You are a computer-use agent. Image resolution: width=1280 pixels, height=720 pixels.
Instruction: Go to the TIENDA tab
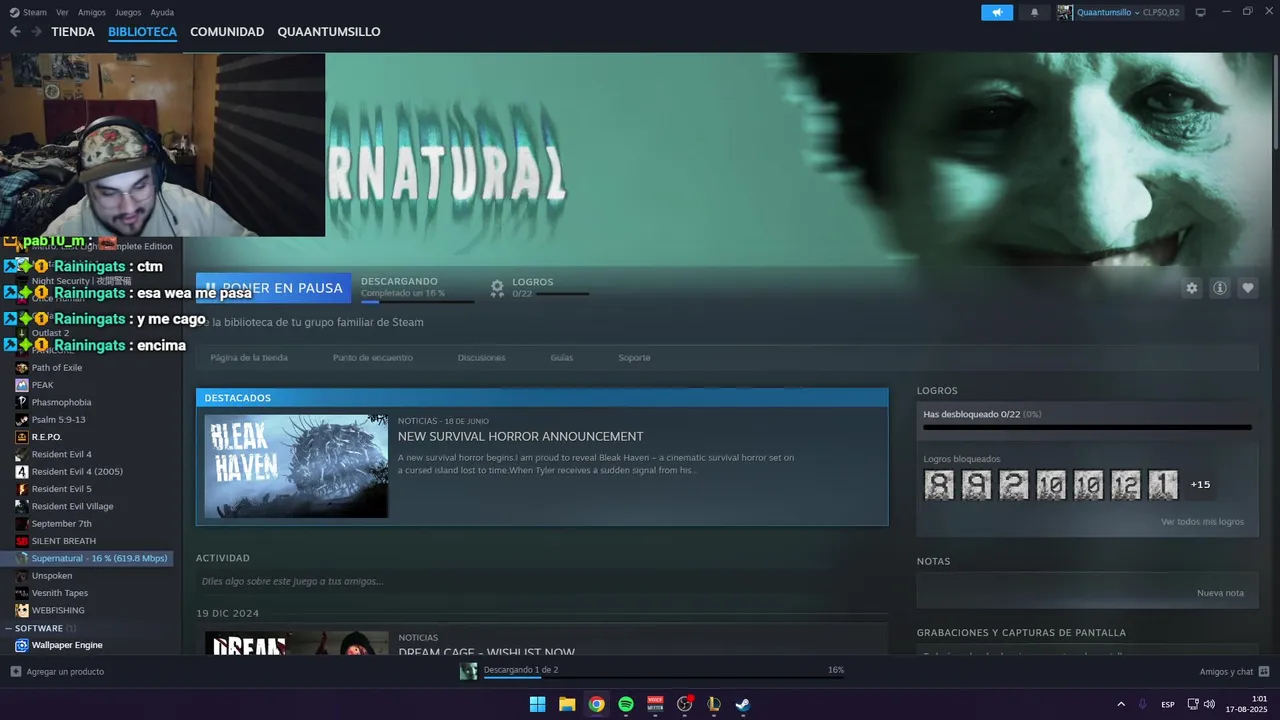[x=73, y=32]
